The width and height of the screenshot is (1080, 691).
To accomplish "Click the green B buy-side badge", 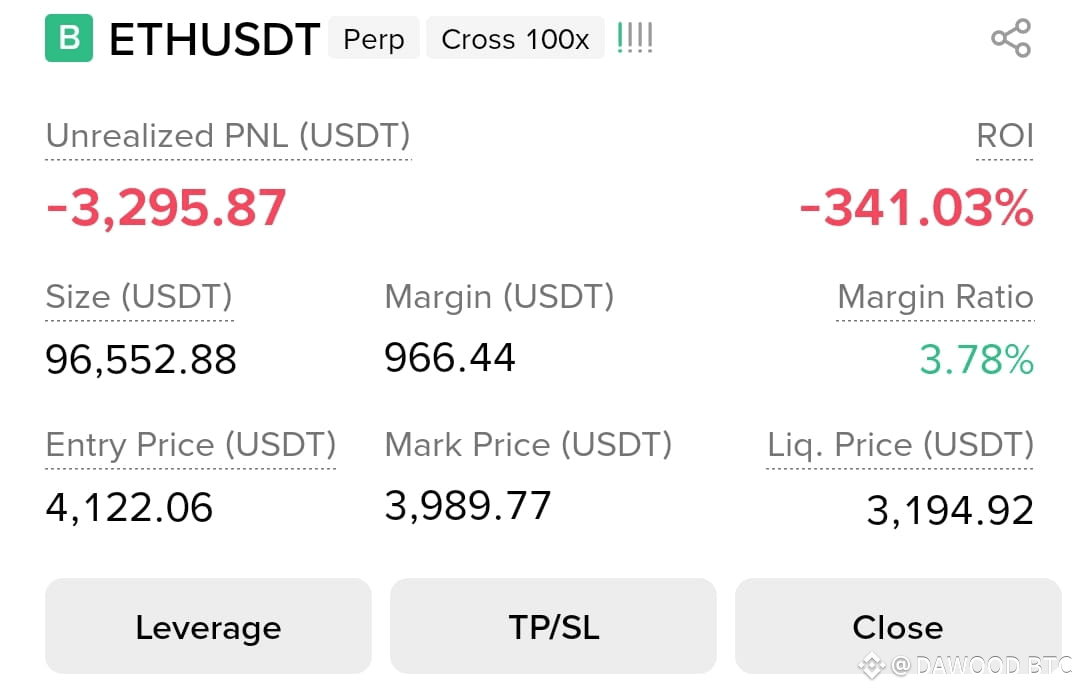I will tap(69, 38).
